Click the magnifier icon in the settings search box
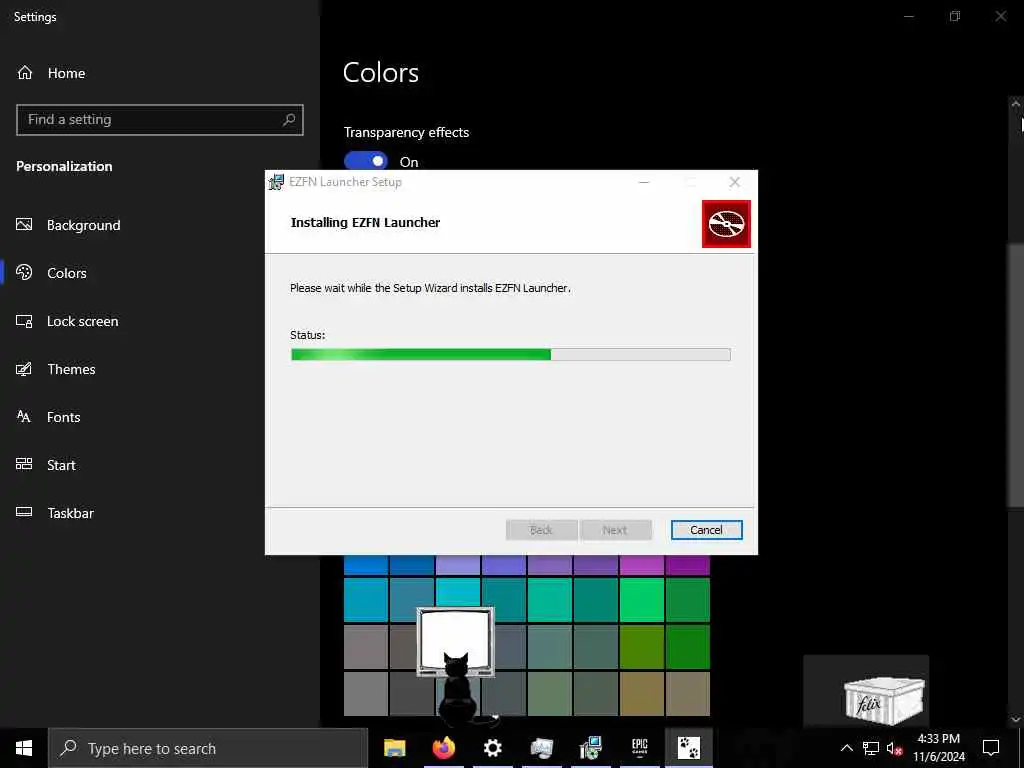The image size is (1024, 768). [289, 120]
